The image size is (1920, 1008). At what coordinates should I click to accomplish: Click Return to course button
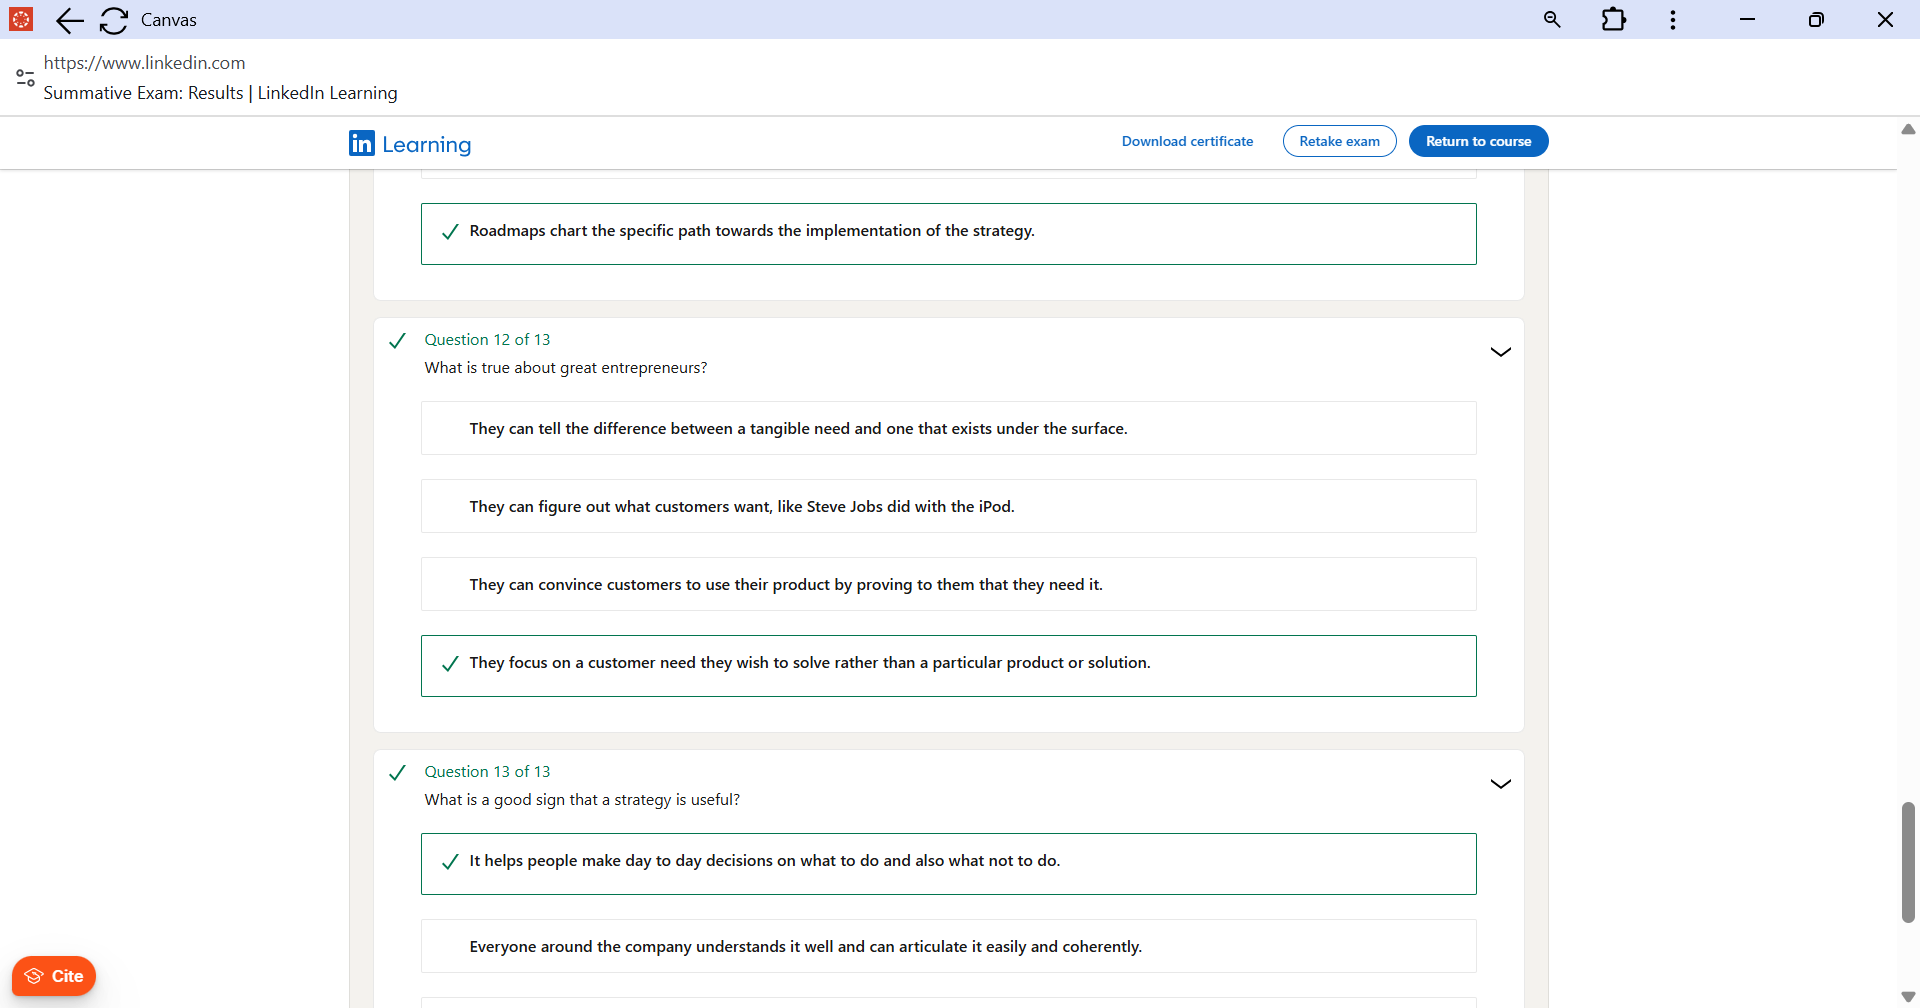pyautogui.click(x=1478, y=141)
